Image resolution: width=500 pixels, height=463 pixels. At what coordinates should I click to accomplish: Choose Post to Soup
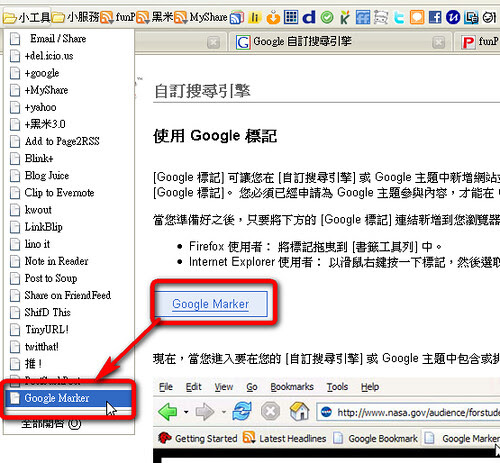click(69, 278)
